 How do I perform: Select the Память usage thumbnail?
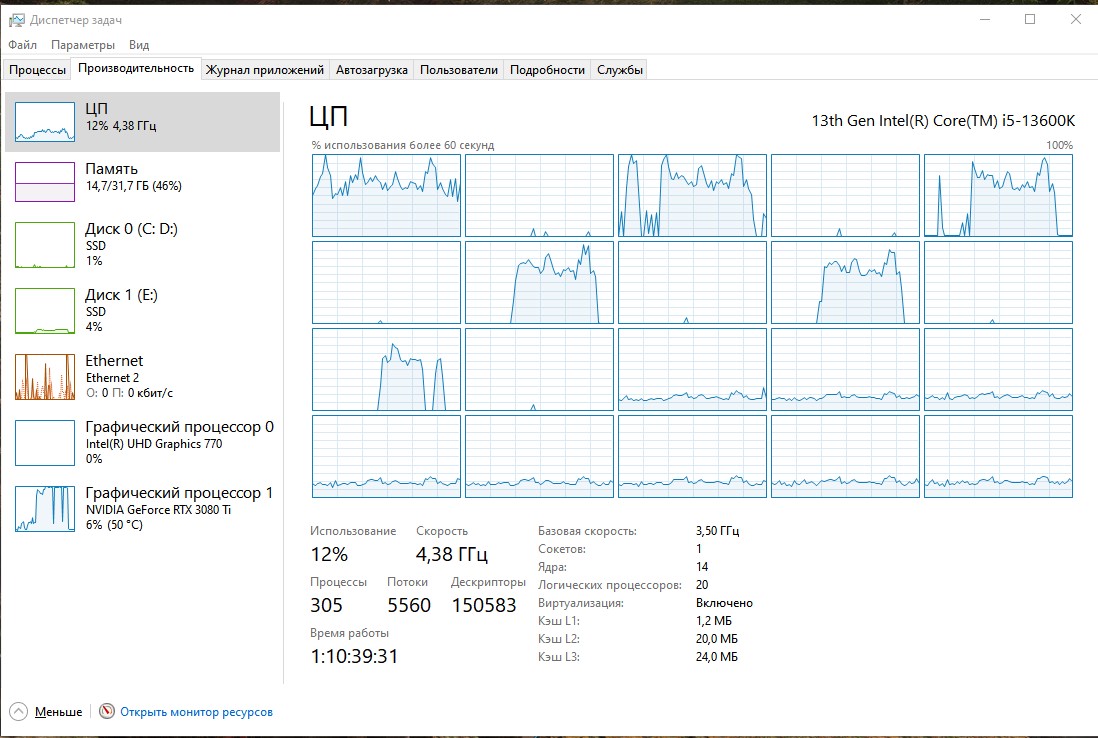[x=45, y=181]
